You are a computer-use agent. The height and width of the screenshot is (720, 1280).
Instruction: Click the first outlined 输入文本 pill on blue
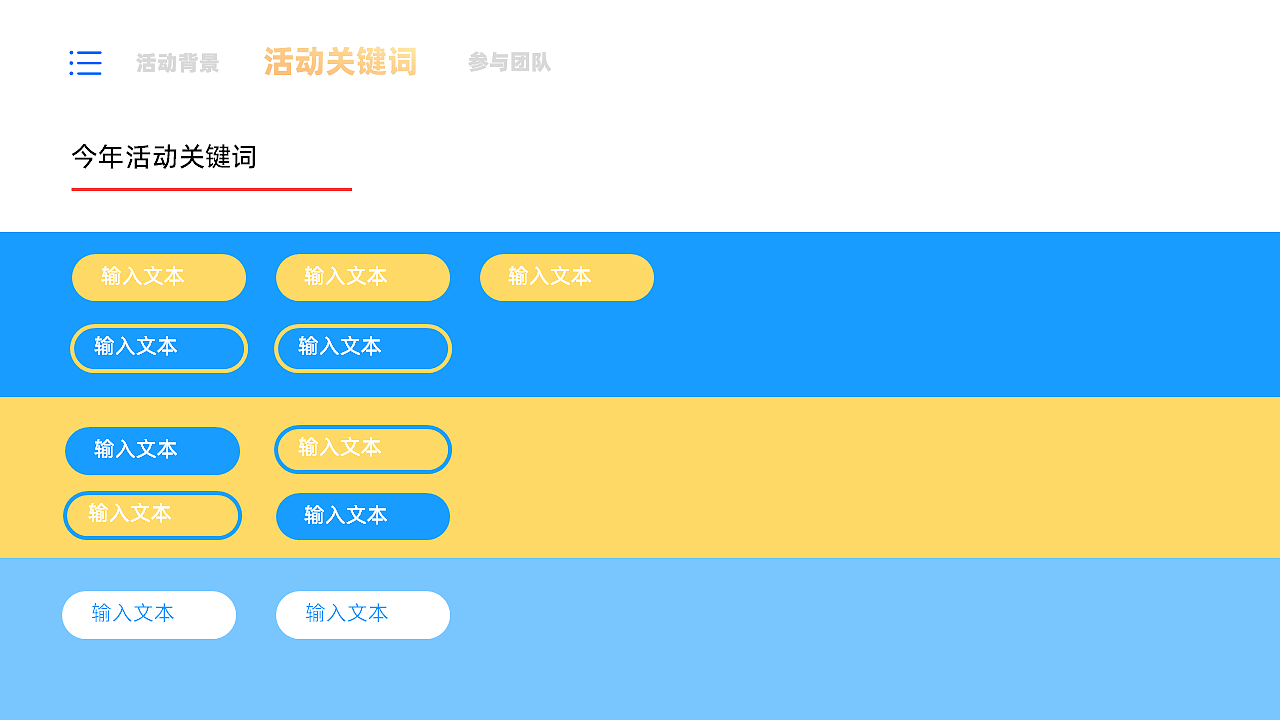(x=158, y=348)
